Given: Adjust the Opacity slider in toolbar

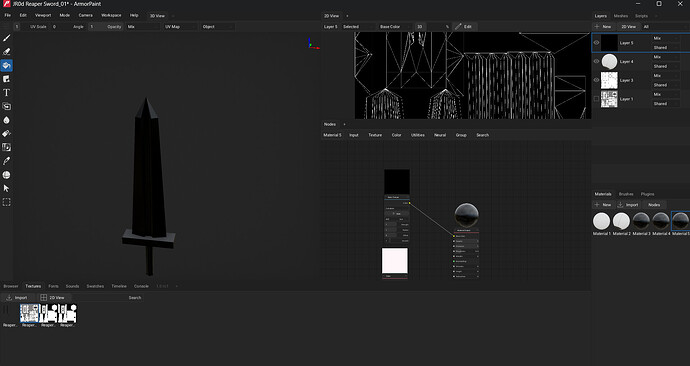Looking at the screenshot, I should [106, 27].
